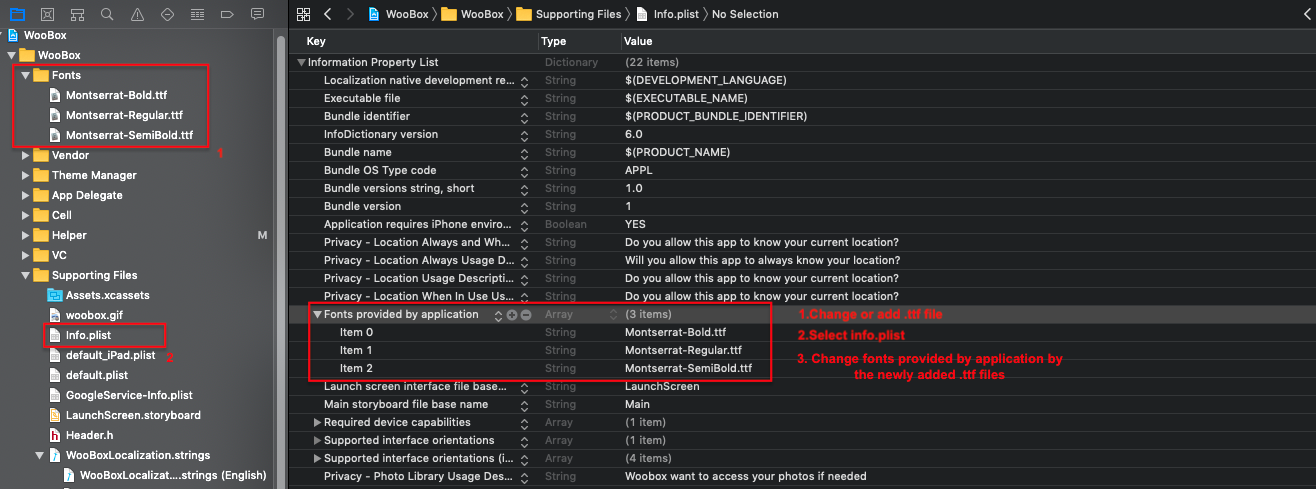
Task: Click minus button on Fonts provided row
Action: coord(526,315)
